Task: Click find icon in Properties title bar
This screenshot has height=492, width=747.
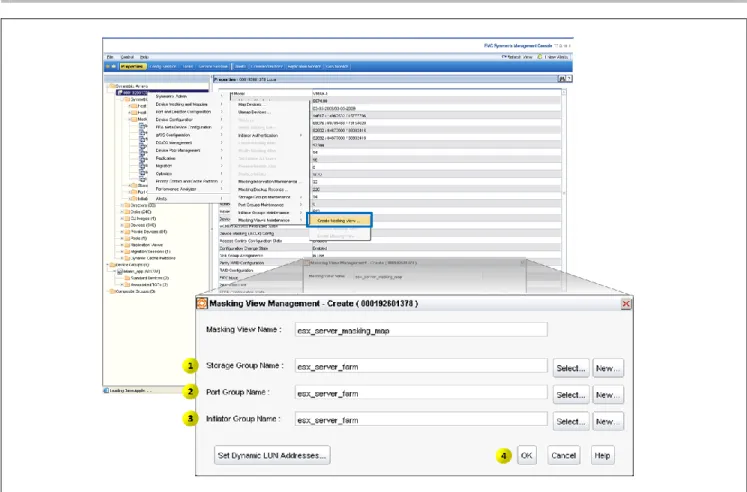Action: (x=562, y=79)
